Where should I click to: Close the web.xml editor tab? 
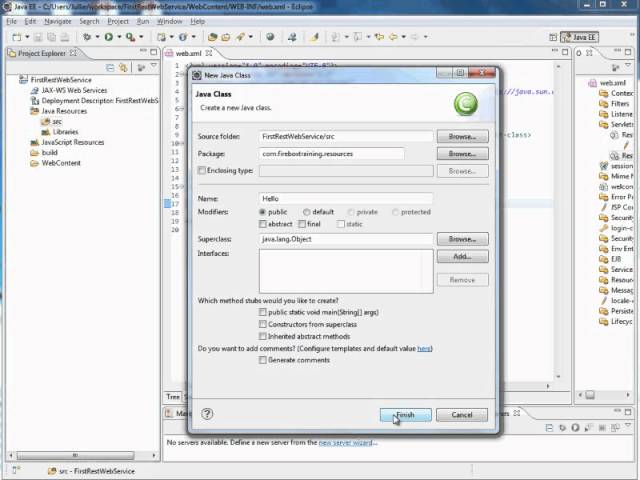click(209, 53)
